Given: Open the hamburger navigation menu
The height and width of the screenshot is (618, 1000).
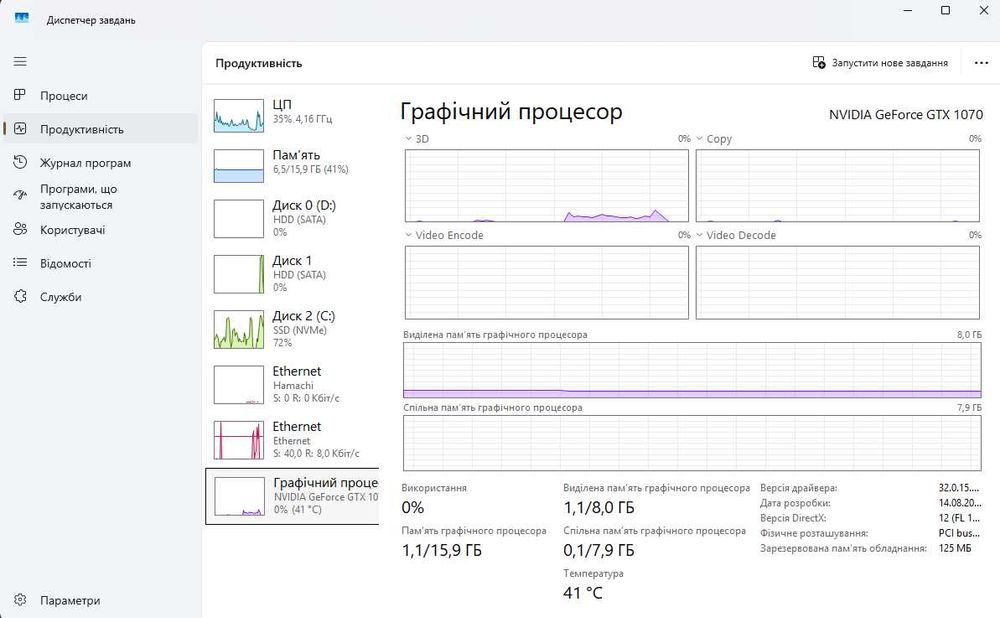Looking at the screenshot, I should pyautogui.click(x=20, y=61).
